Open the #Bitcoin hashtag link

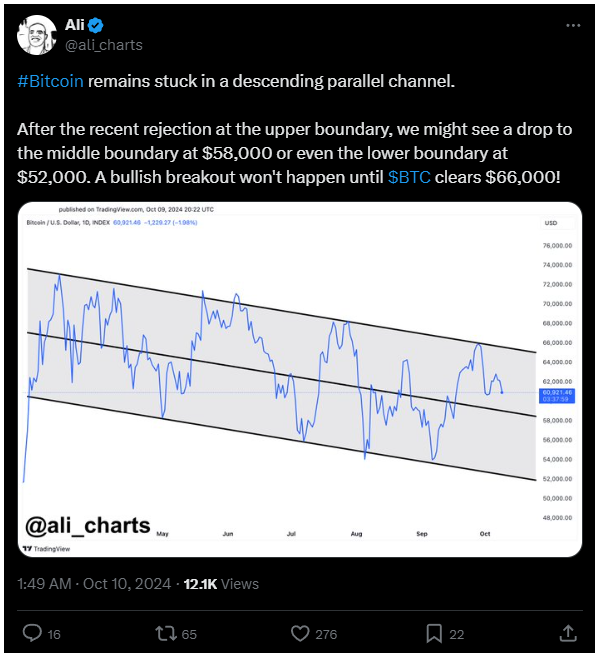50,81
